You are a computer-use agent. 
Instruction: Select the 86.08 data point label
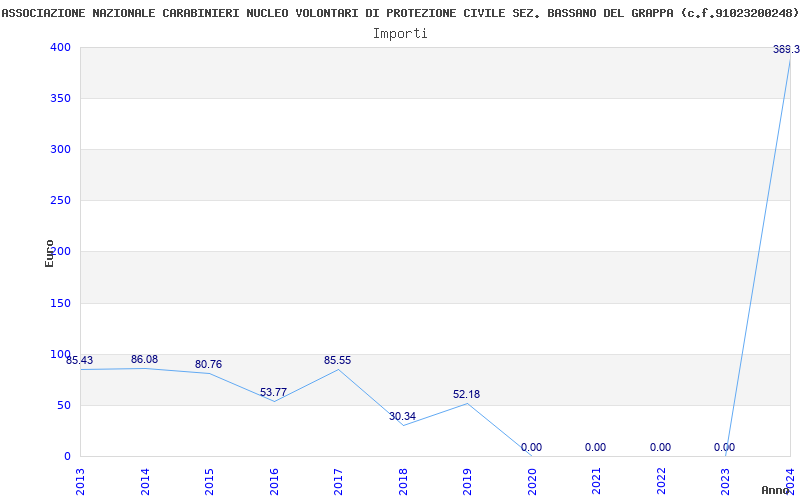click(x=144, y=359)
